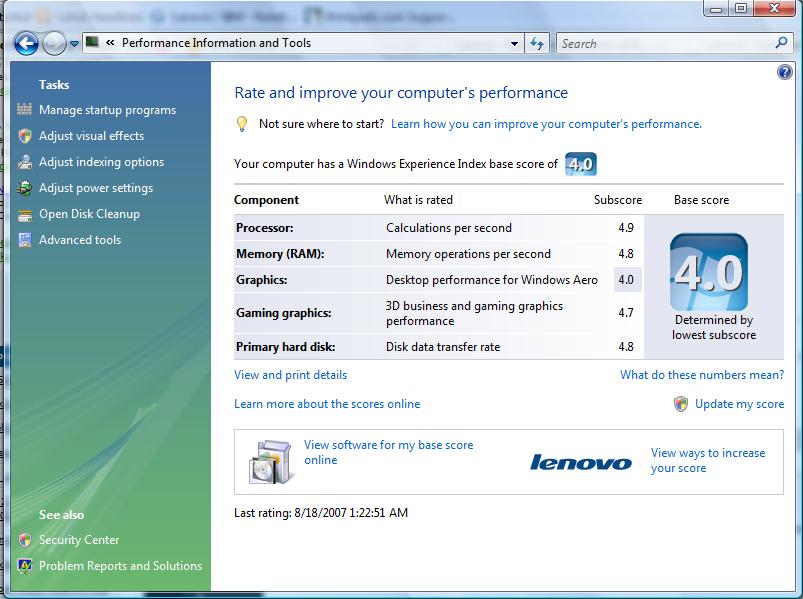Click 'Desktop performance for Windows Aero' text
803x599 pixels.
[492, 280]
